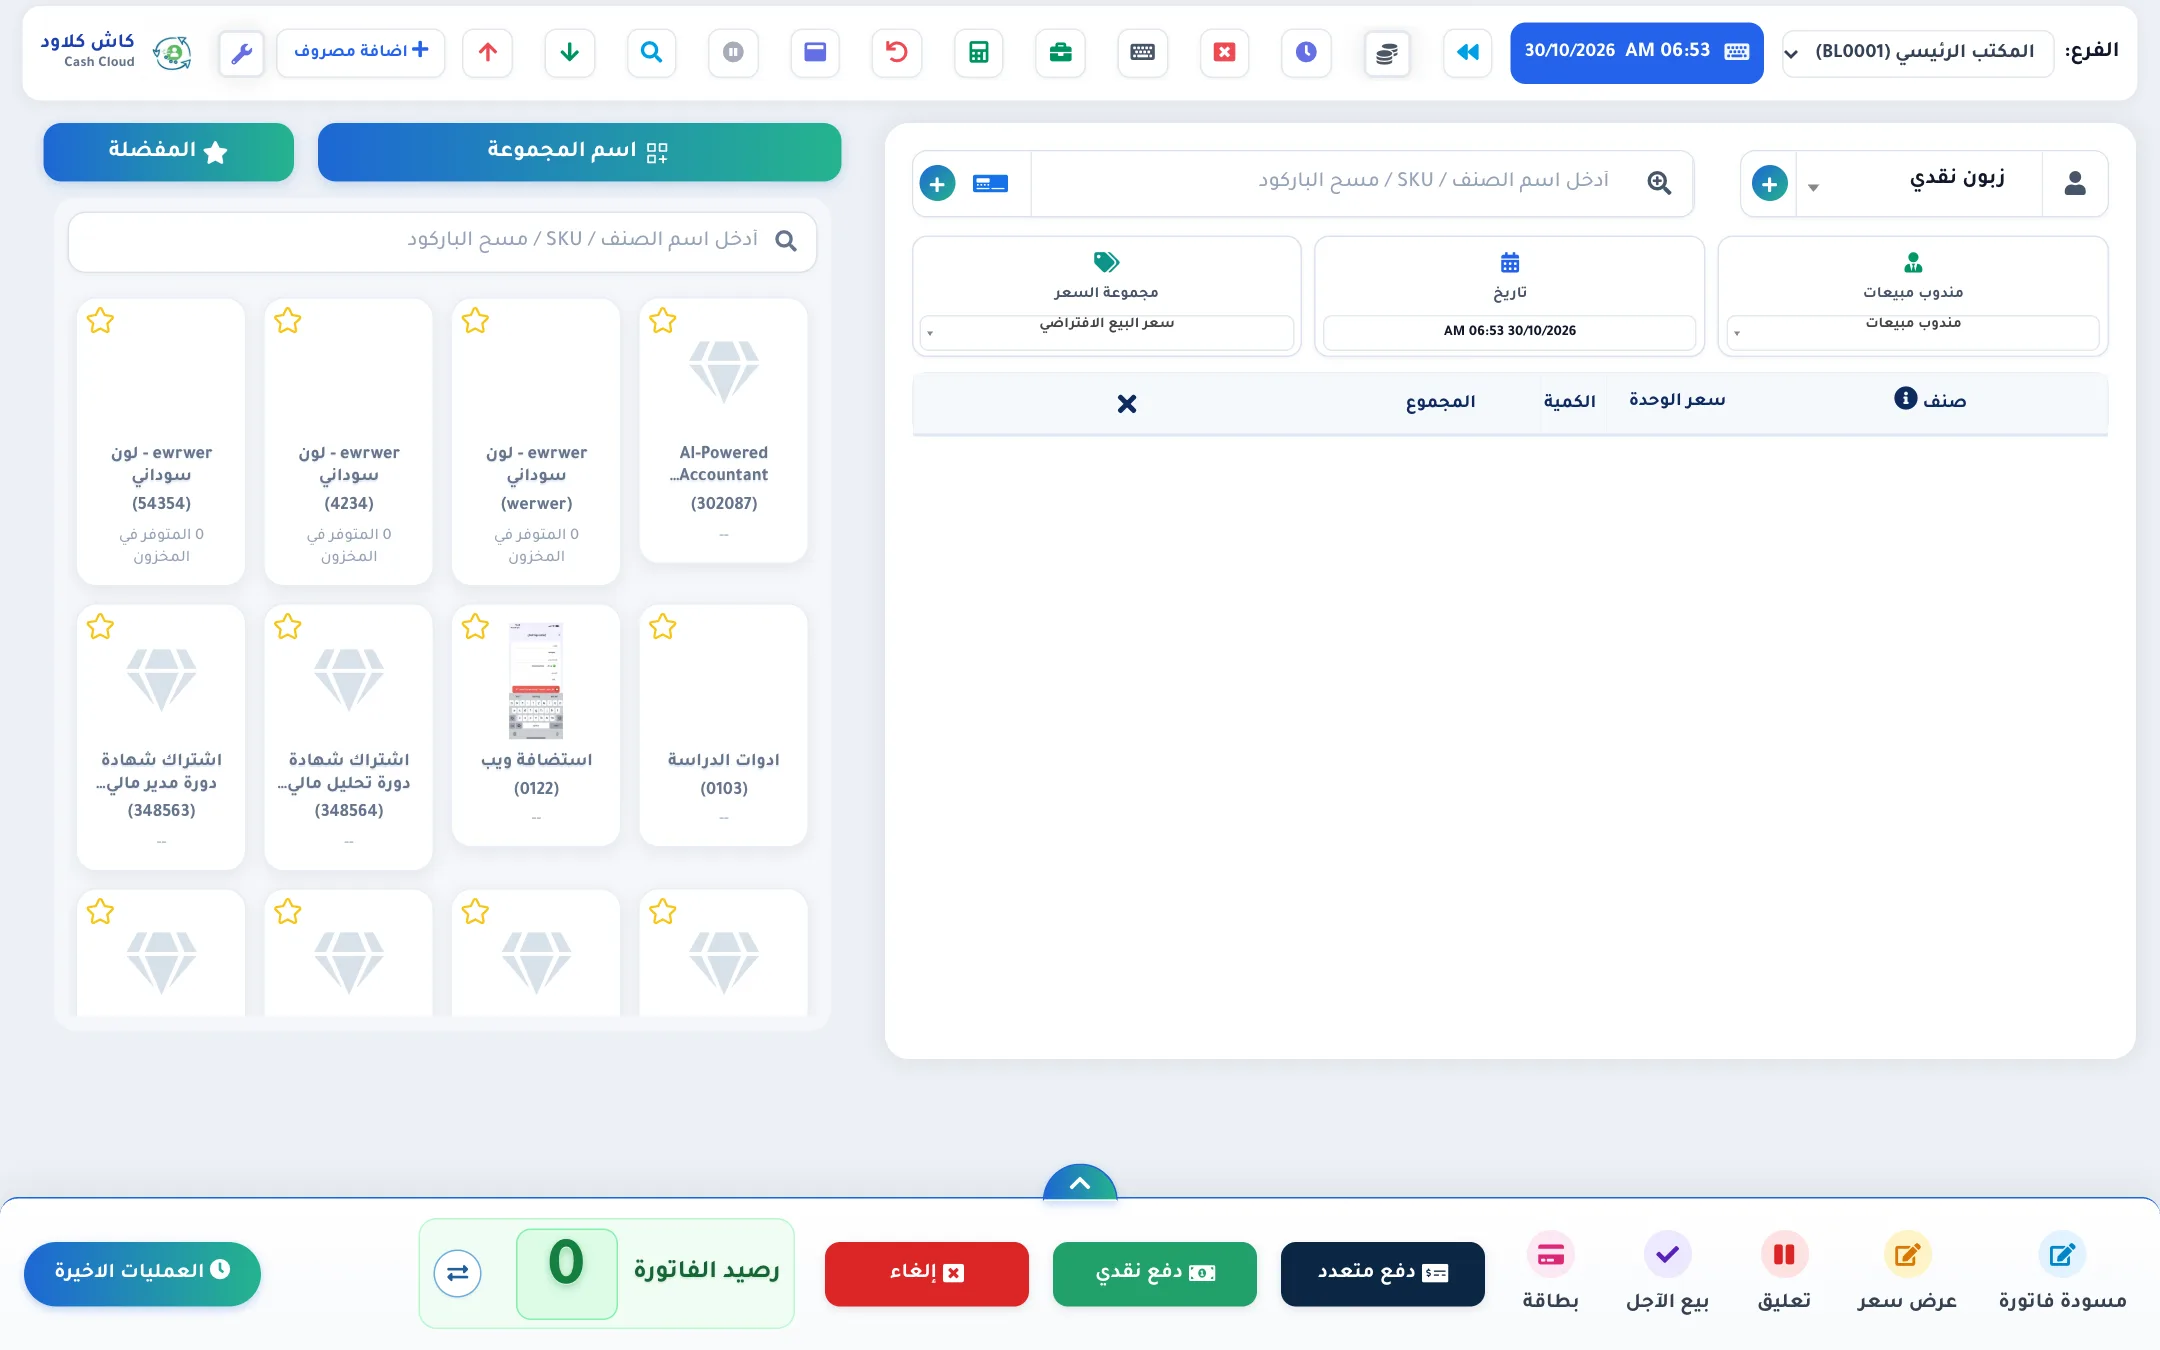
Task: Click the products panel search field
Action: pos(442,241)
